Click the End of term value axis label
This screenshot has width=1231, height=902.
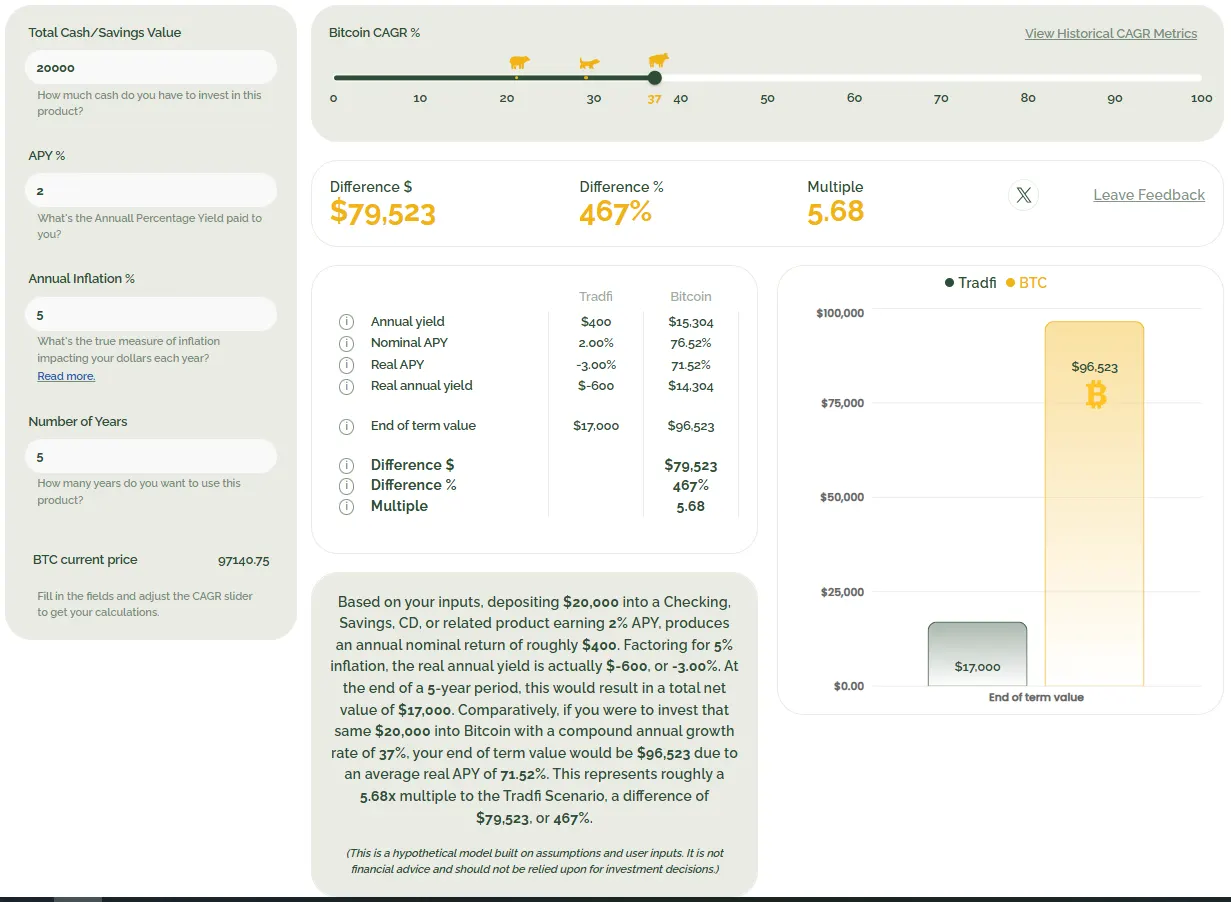(x=1036, y=697)
